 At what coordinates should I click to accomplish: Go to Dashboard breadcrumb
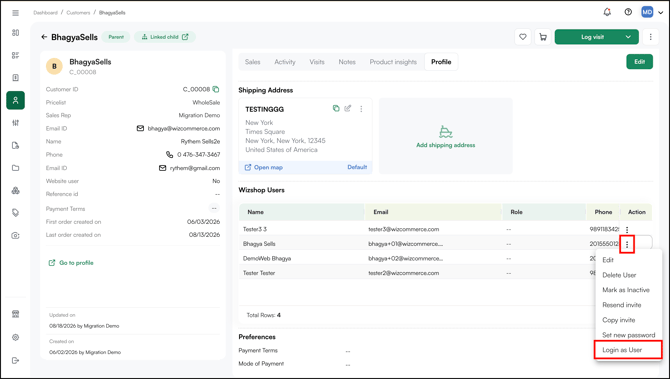click(x=45, y=13)
